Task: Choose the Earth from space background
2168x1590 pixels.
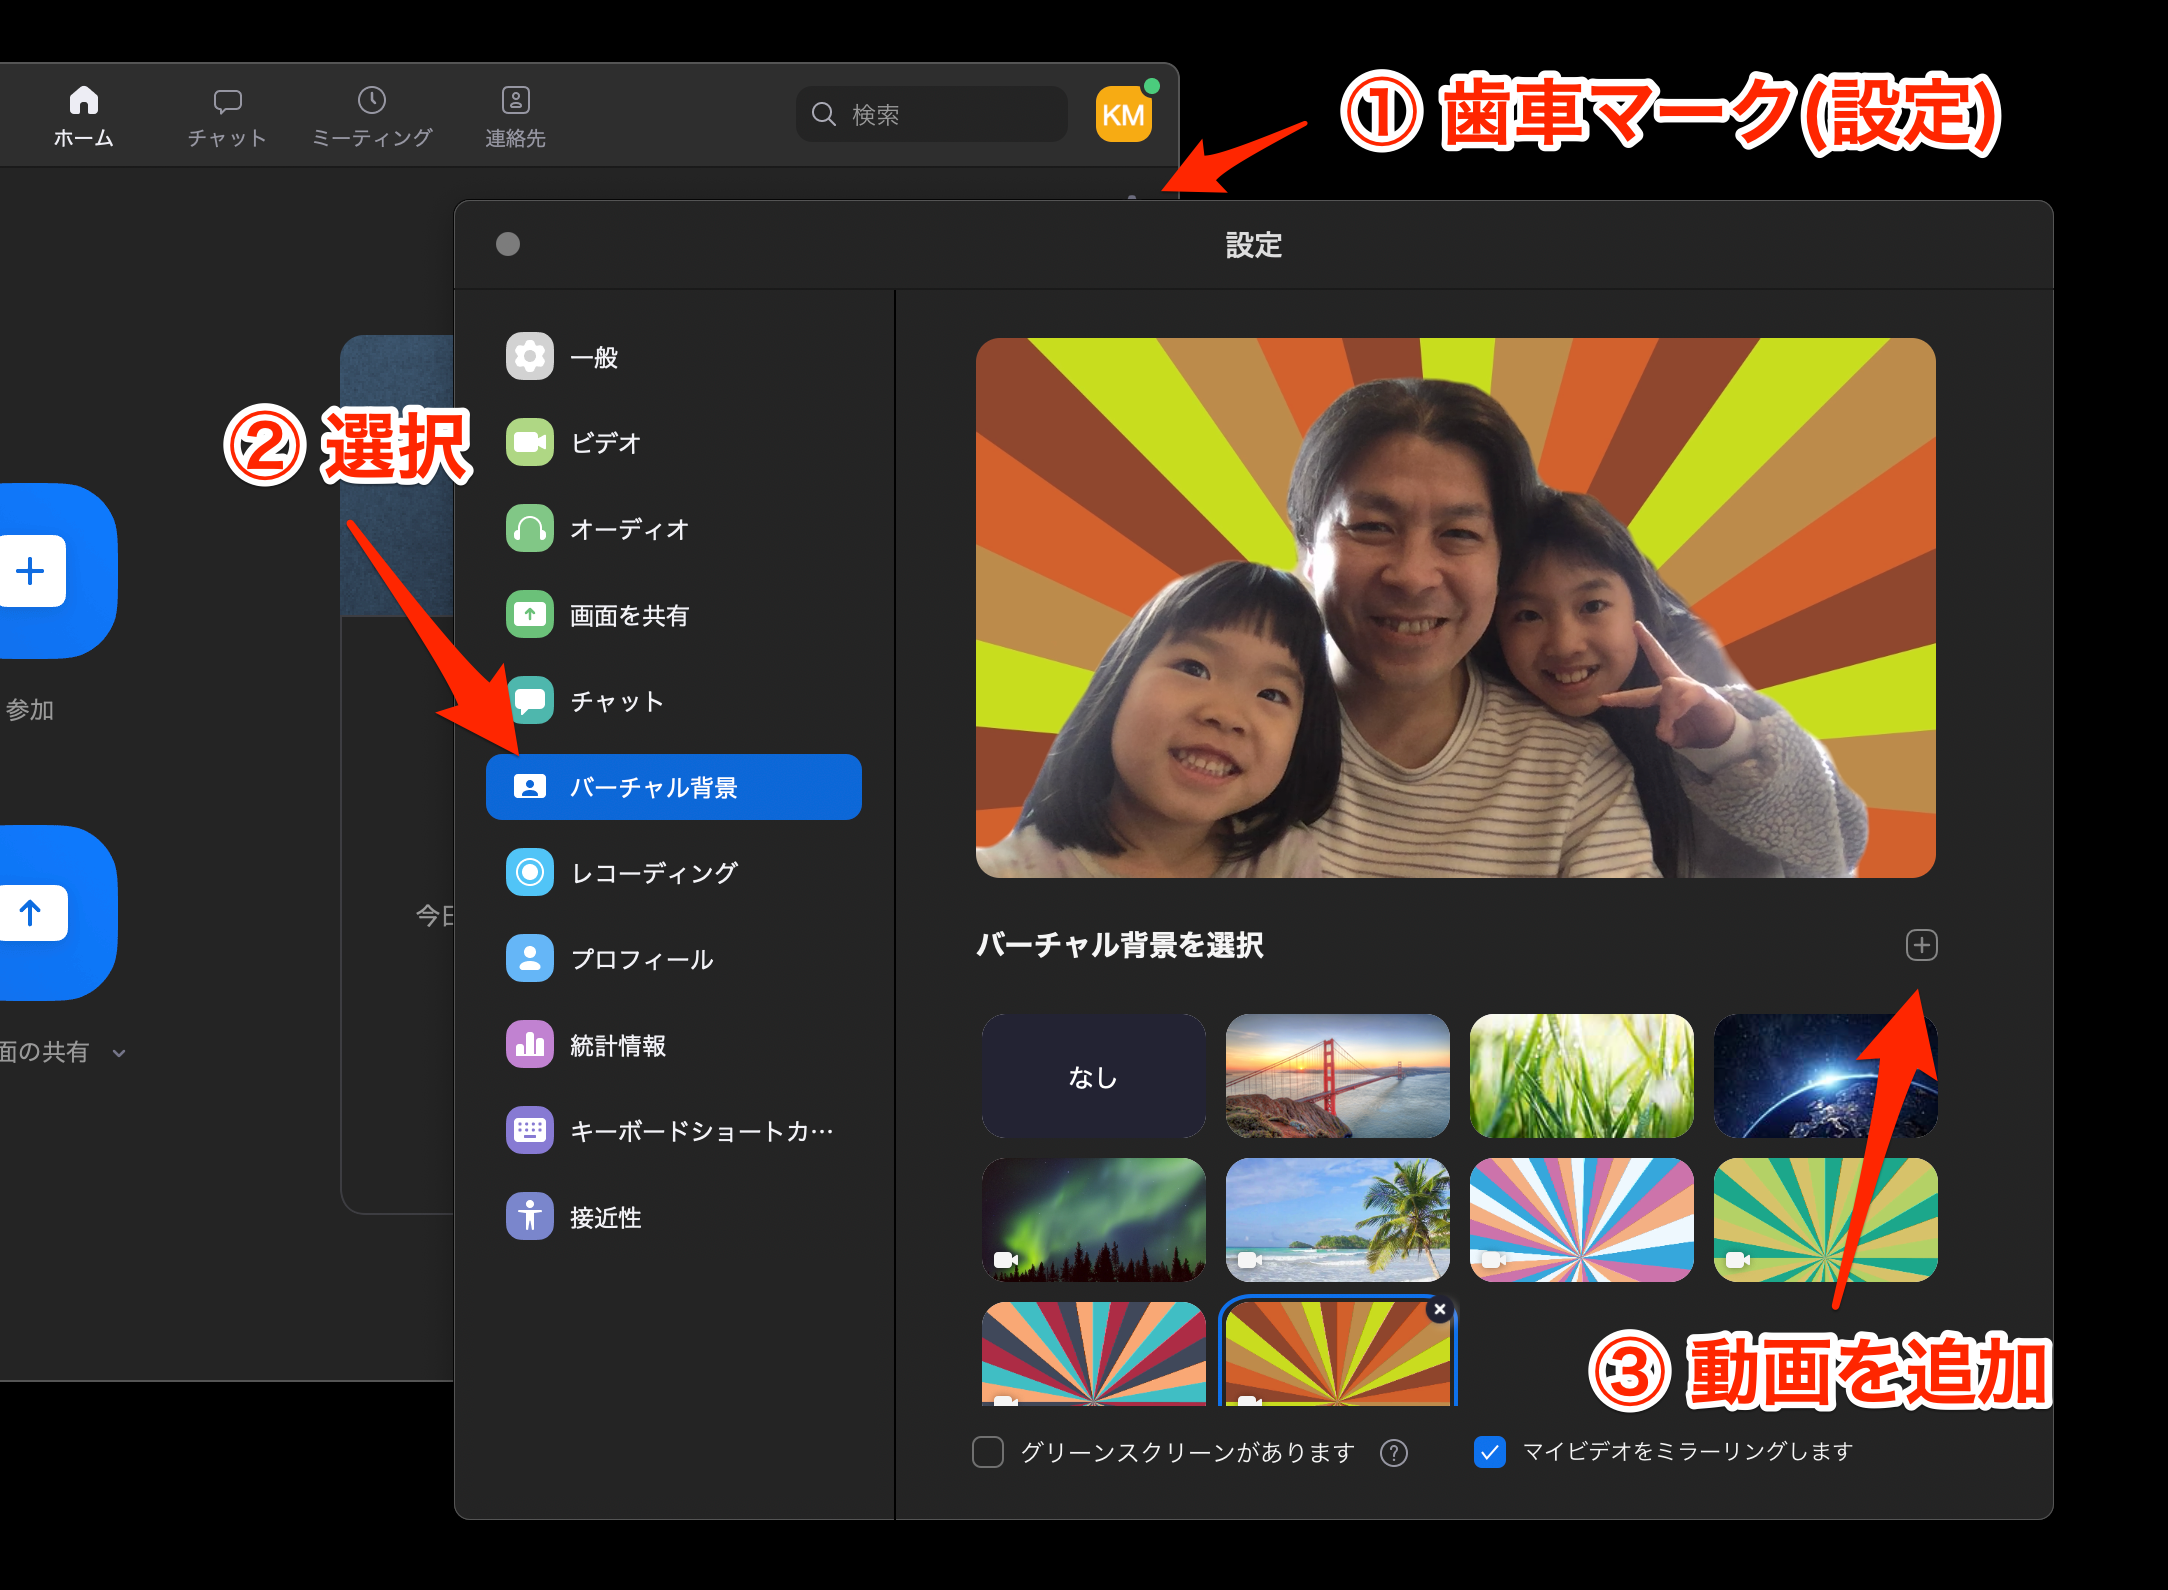Action: 1825,1076
